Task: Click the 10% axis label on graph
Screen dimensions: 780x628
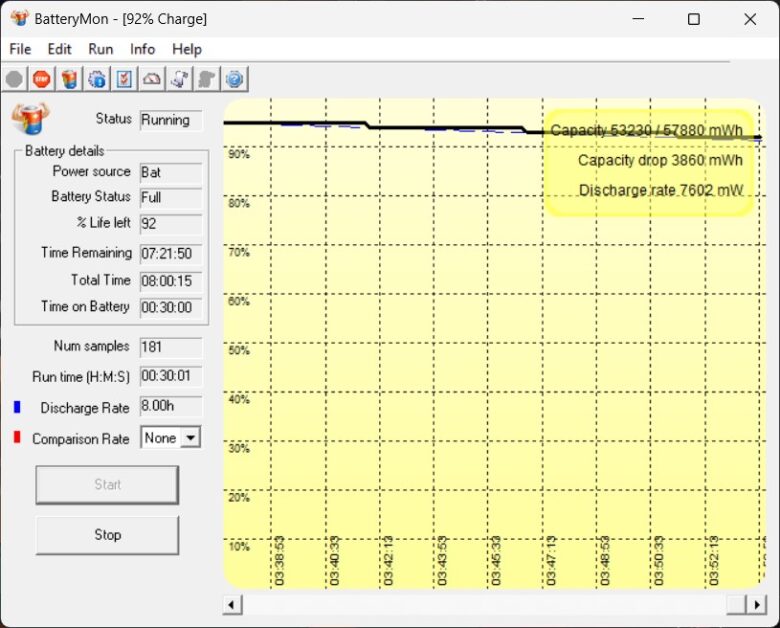Action: (239, 547)
